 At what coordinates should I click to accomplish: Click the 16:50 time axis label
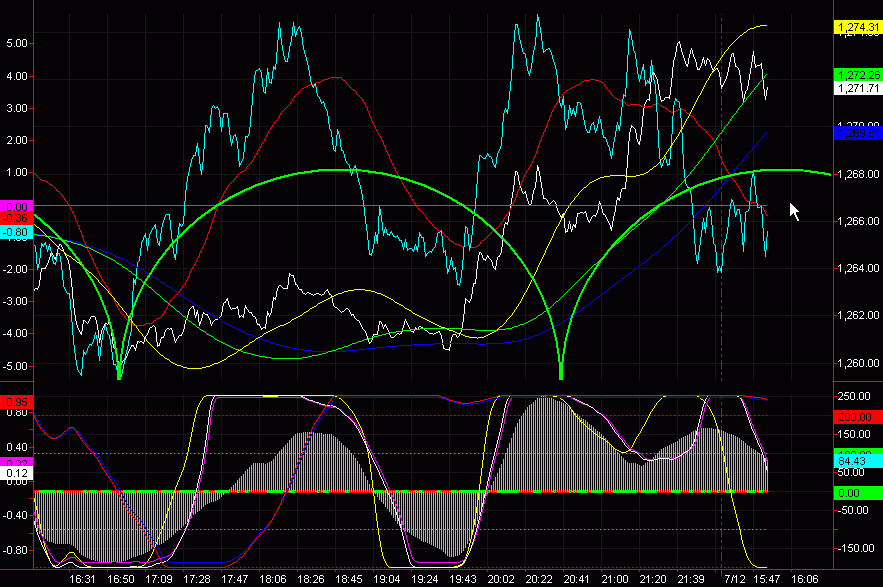pos(121,579)
